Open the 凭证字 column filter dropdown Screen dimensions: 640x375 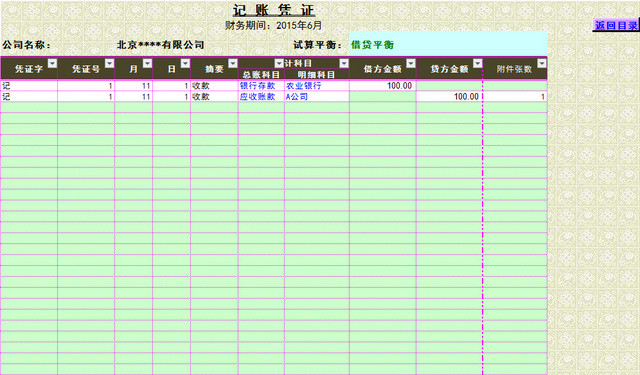tap(52, 63)
